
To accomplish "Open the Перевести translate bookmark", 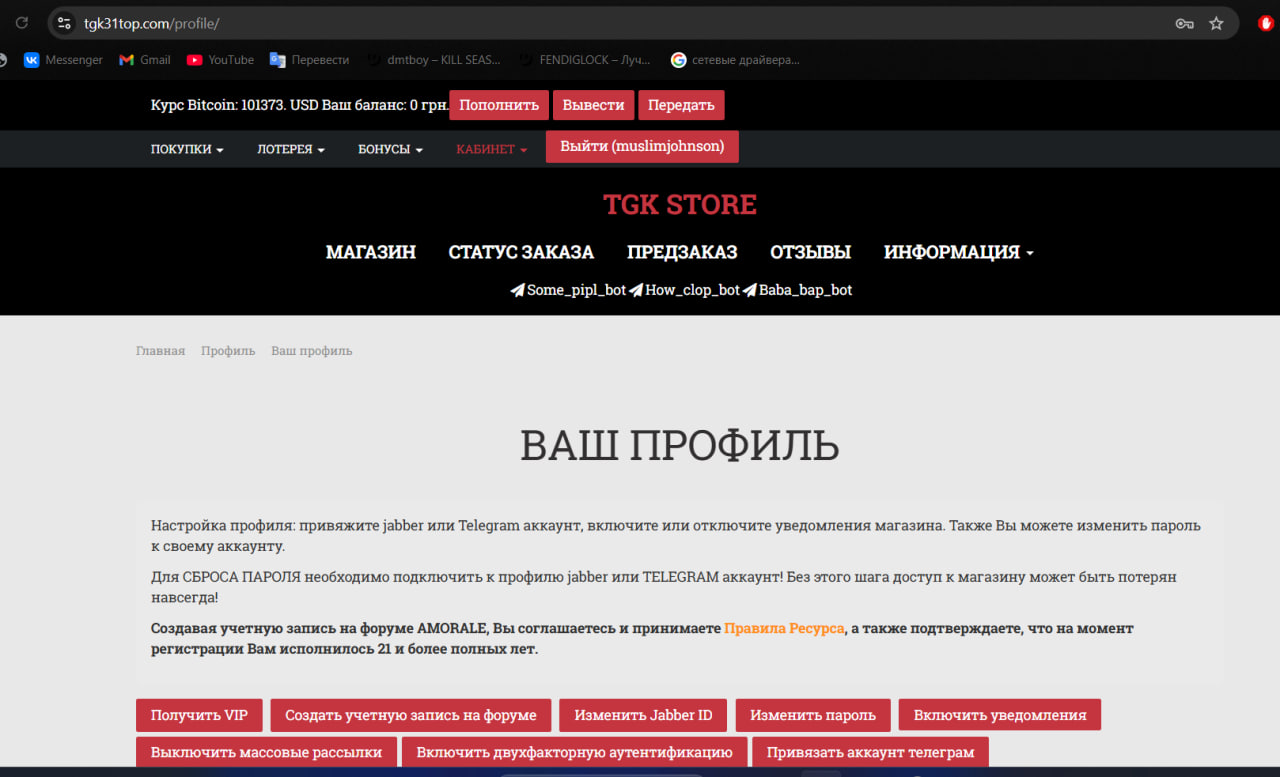I will pos(309,60).
